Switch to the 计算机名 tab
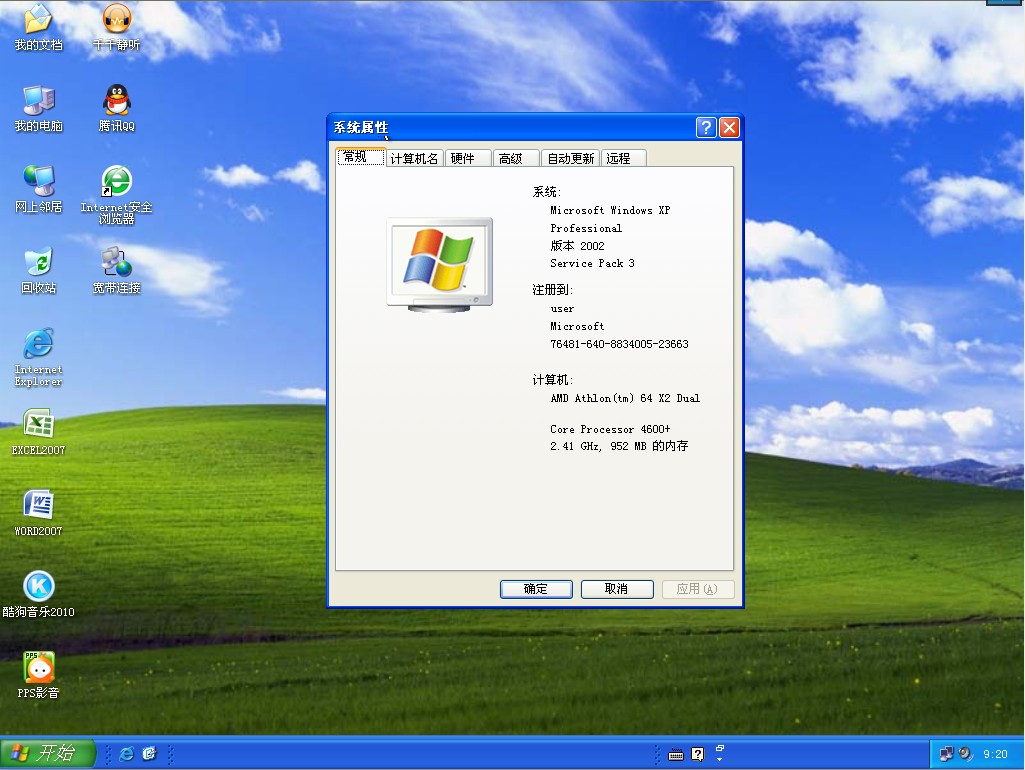The height and width of the screenshot is (770, 1025). [x=414, y=158]
